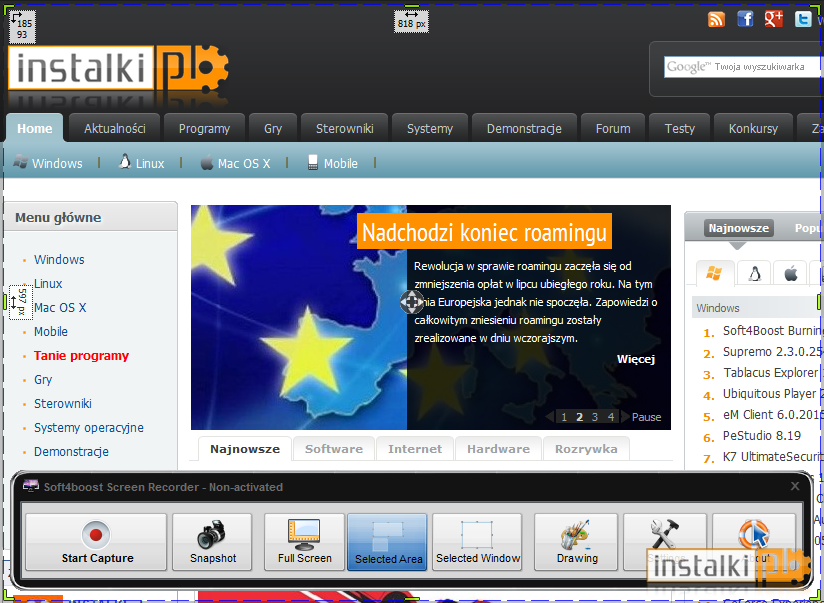The image size is (824, 603).
Task: Close the Soft4boost Screen Recorder toolbar
Action: 795,486
